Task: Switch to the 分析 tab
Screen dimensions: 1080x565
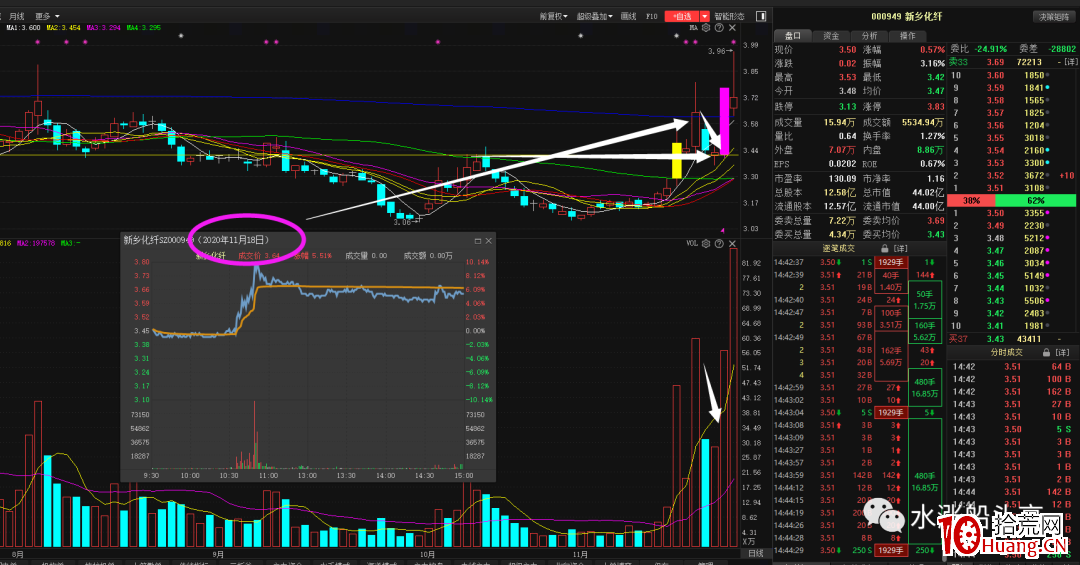Action: click(869, 35)
